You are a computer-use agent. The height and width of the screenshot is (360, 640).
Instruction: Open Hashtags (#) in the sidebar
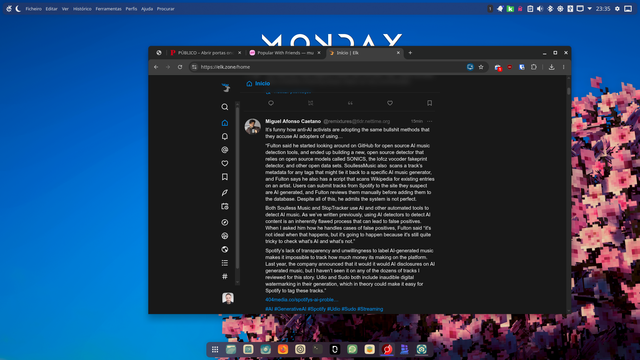tap(224, 276)
